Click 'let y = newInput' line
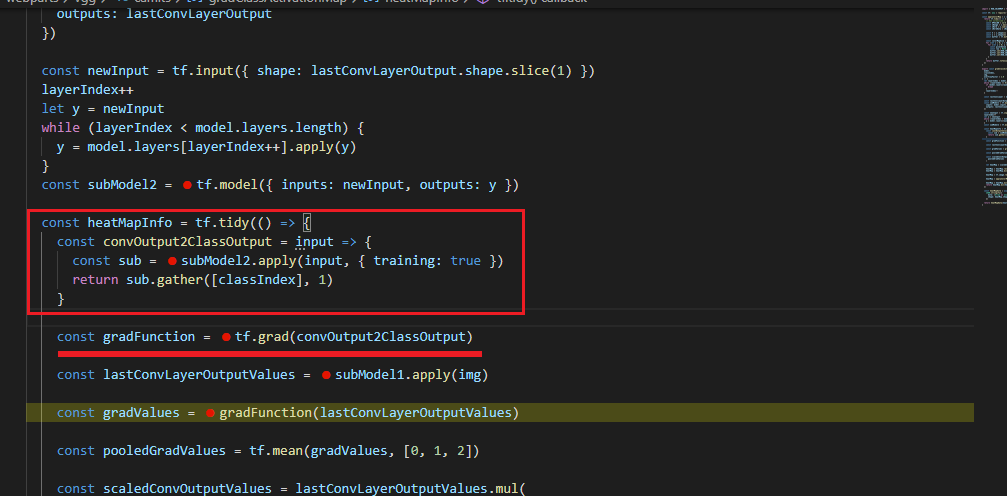1007x496 pixels. click(103, 109)
